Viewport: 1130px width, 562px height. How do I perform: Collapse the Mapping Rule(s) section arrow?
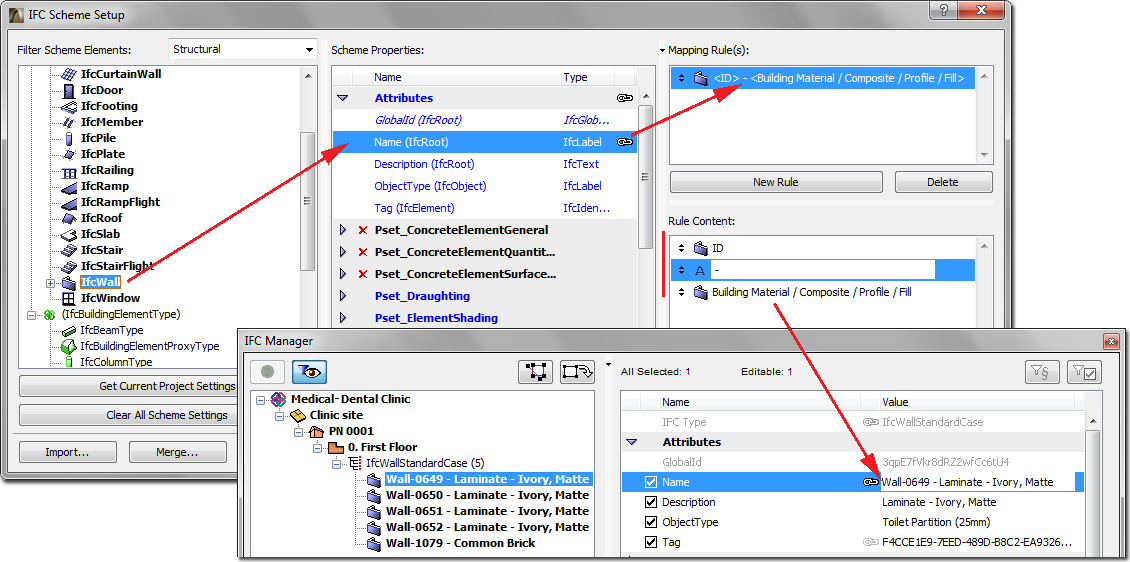tap(662, 50)
